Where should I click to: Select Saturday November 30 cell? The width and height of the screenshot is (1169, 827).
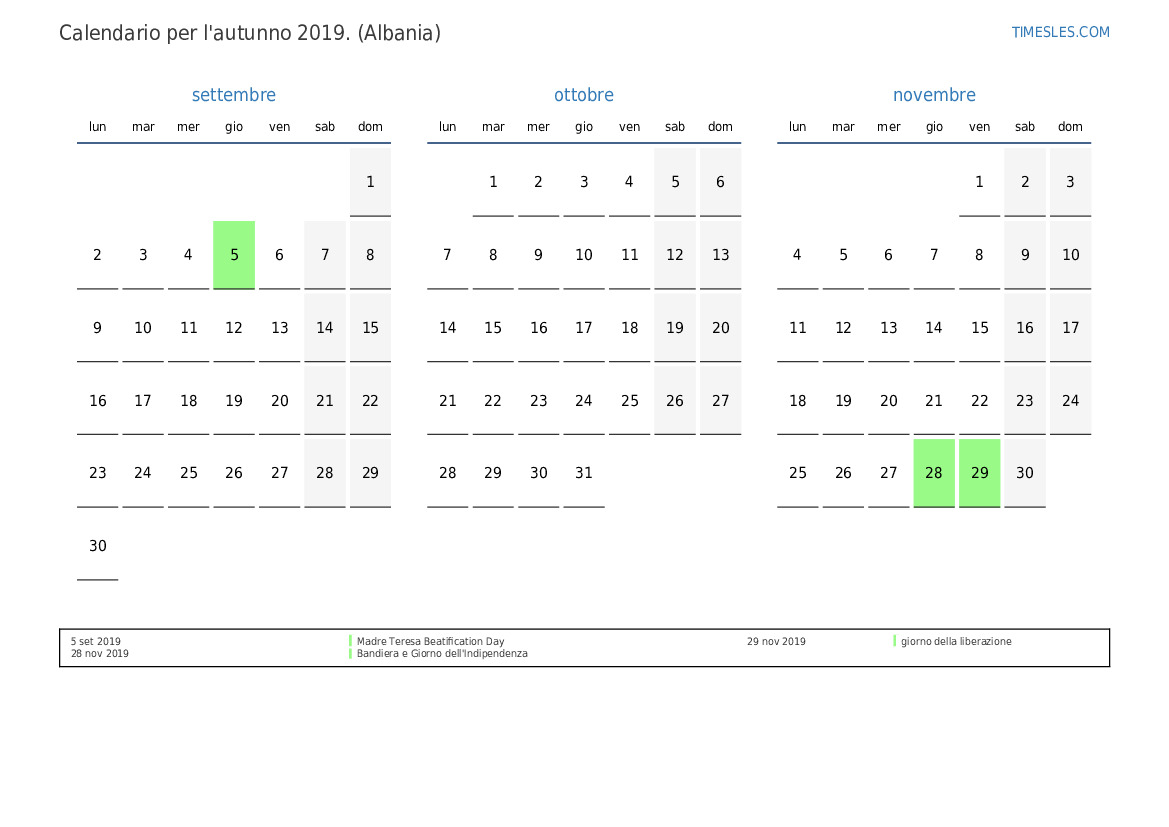1025,473
